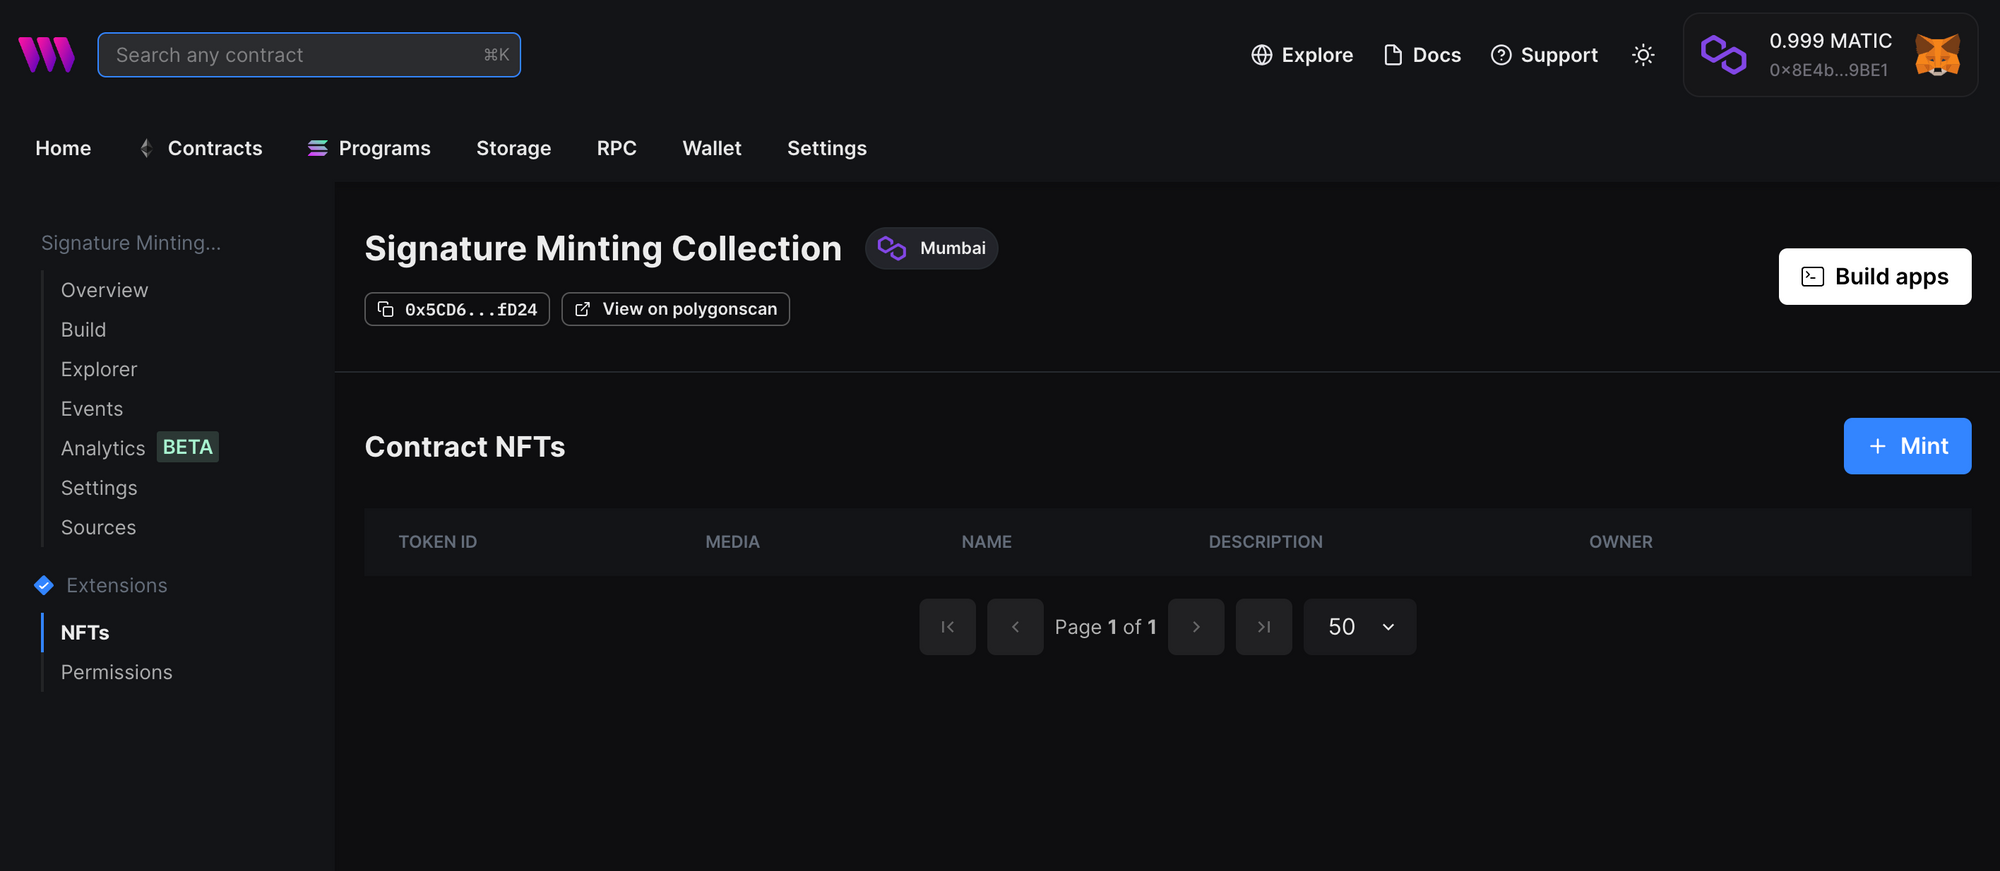Go to last page button
This screenshot has height=871, width=2000.
click(x=1264, y=627)
